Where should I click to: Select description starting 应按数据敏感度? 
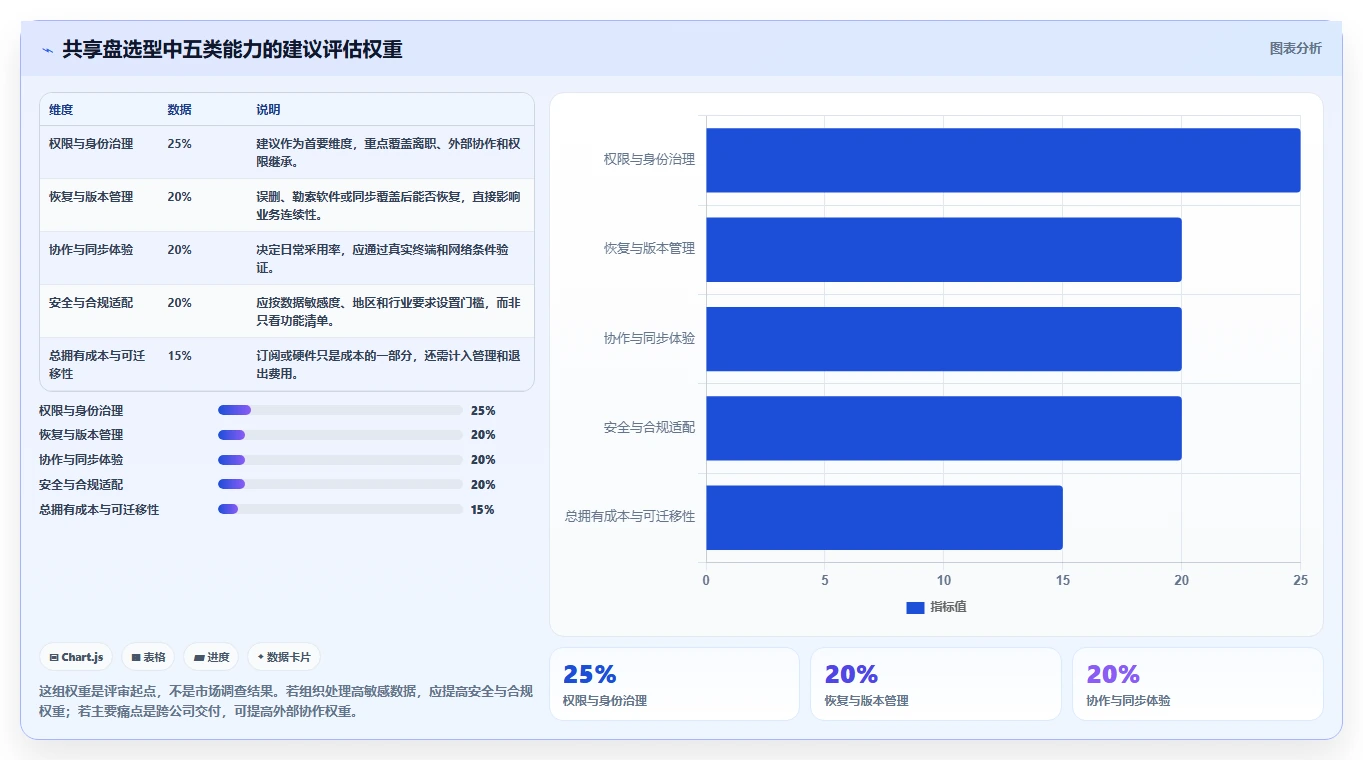tap(388, 311)
